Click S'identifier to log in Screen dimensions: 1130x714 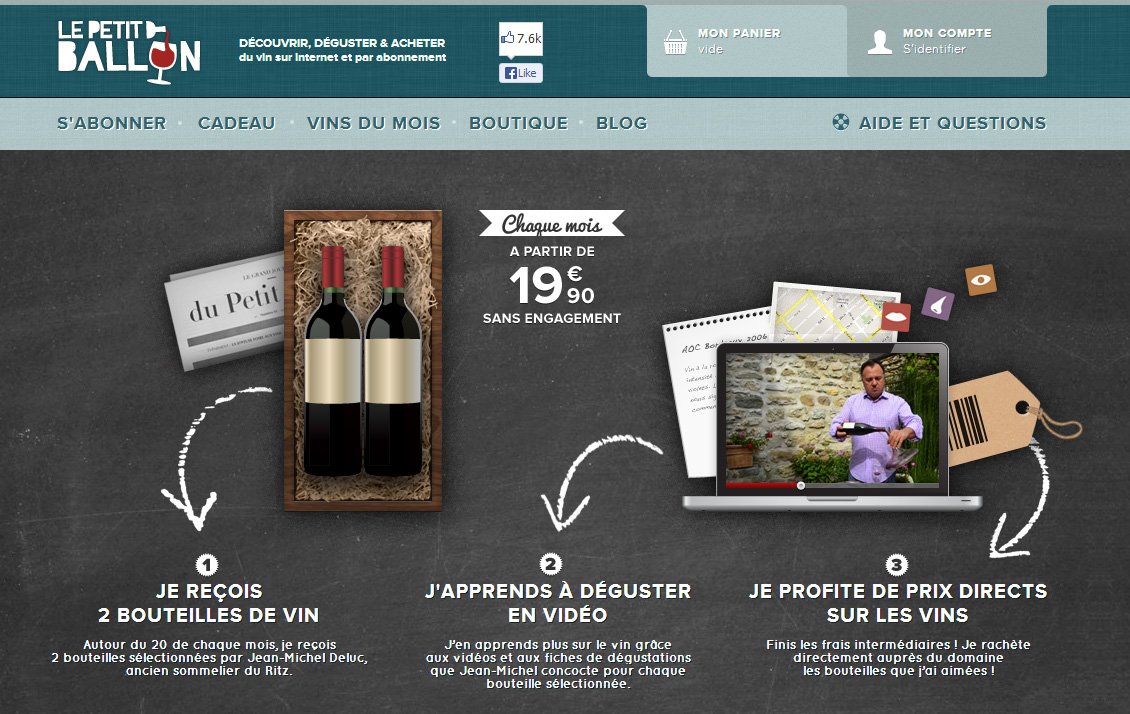(934, 49)
